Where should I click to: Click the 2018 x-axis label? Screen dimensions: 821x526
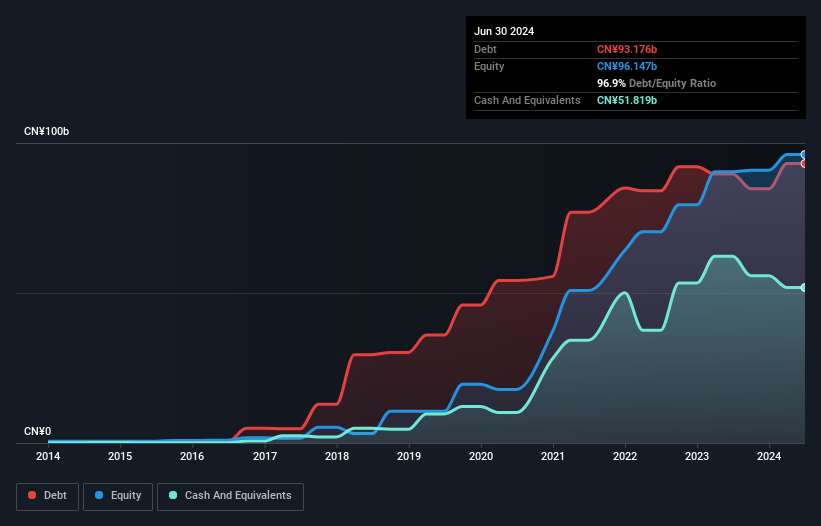click(337, 456)
